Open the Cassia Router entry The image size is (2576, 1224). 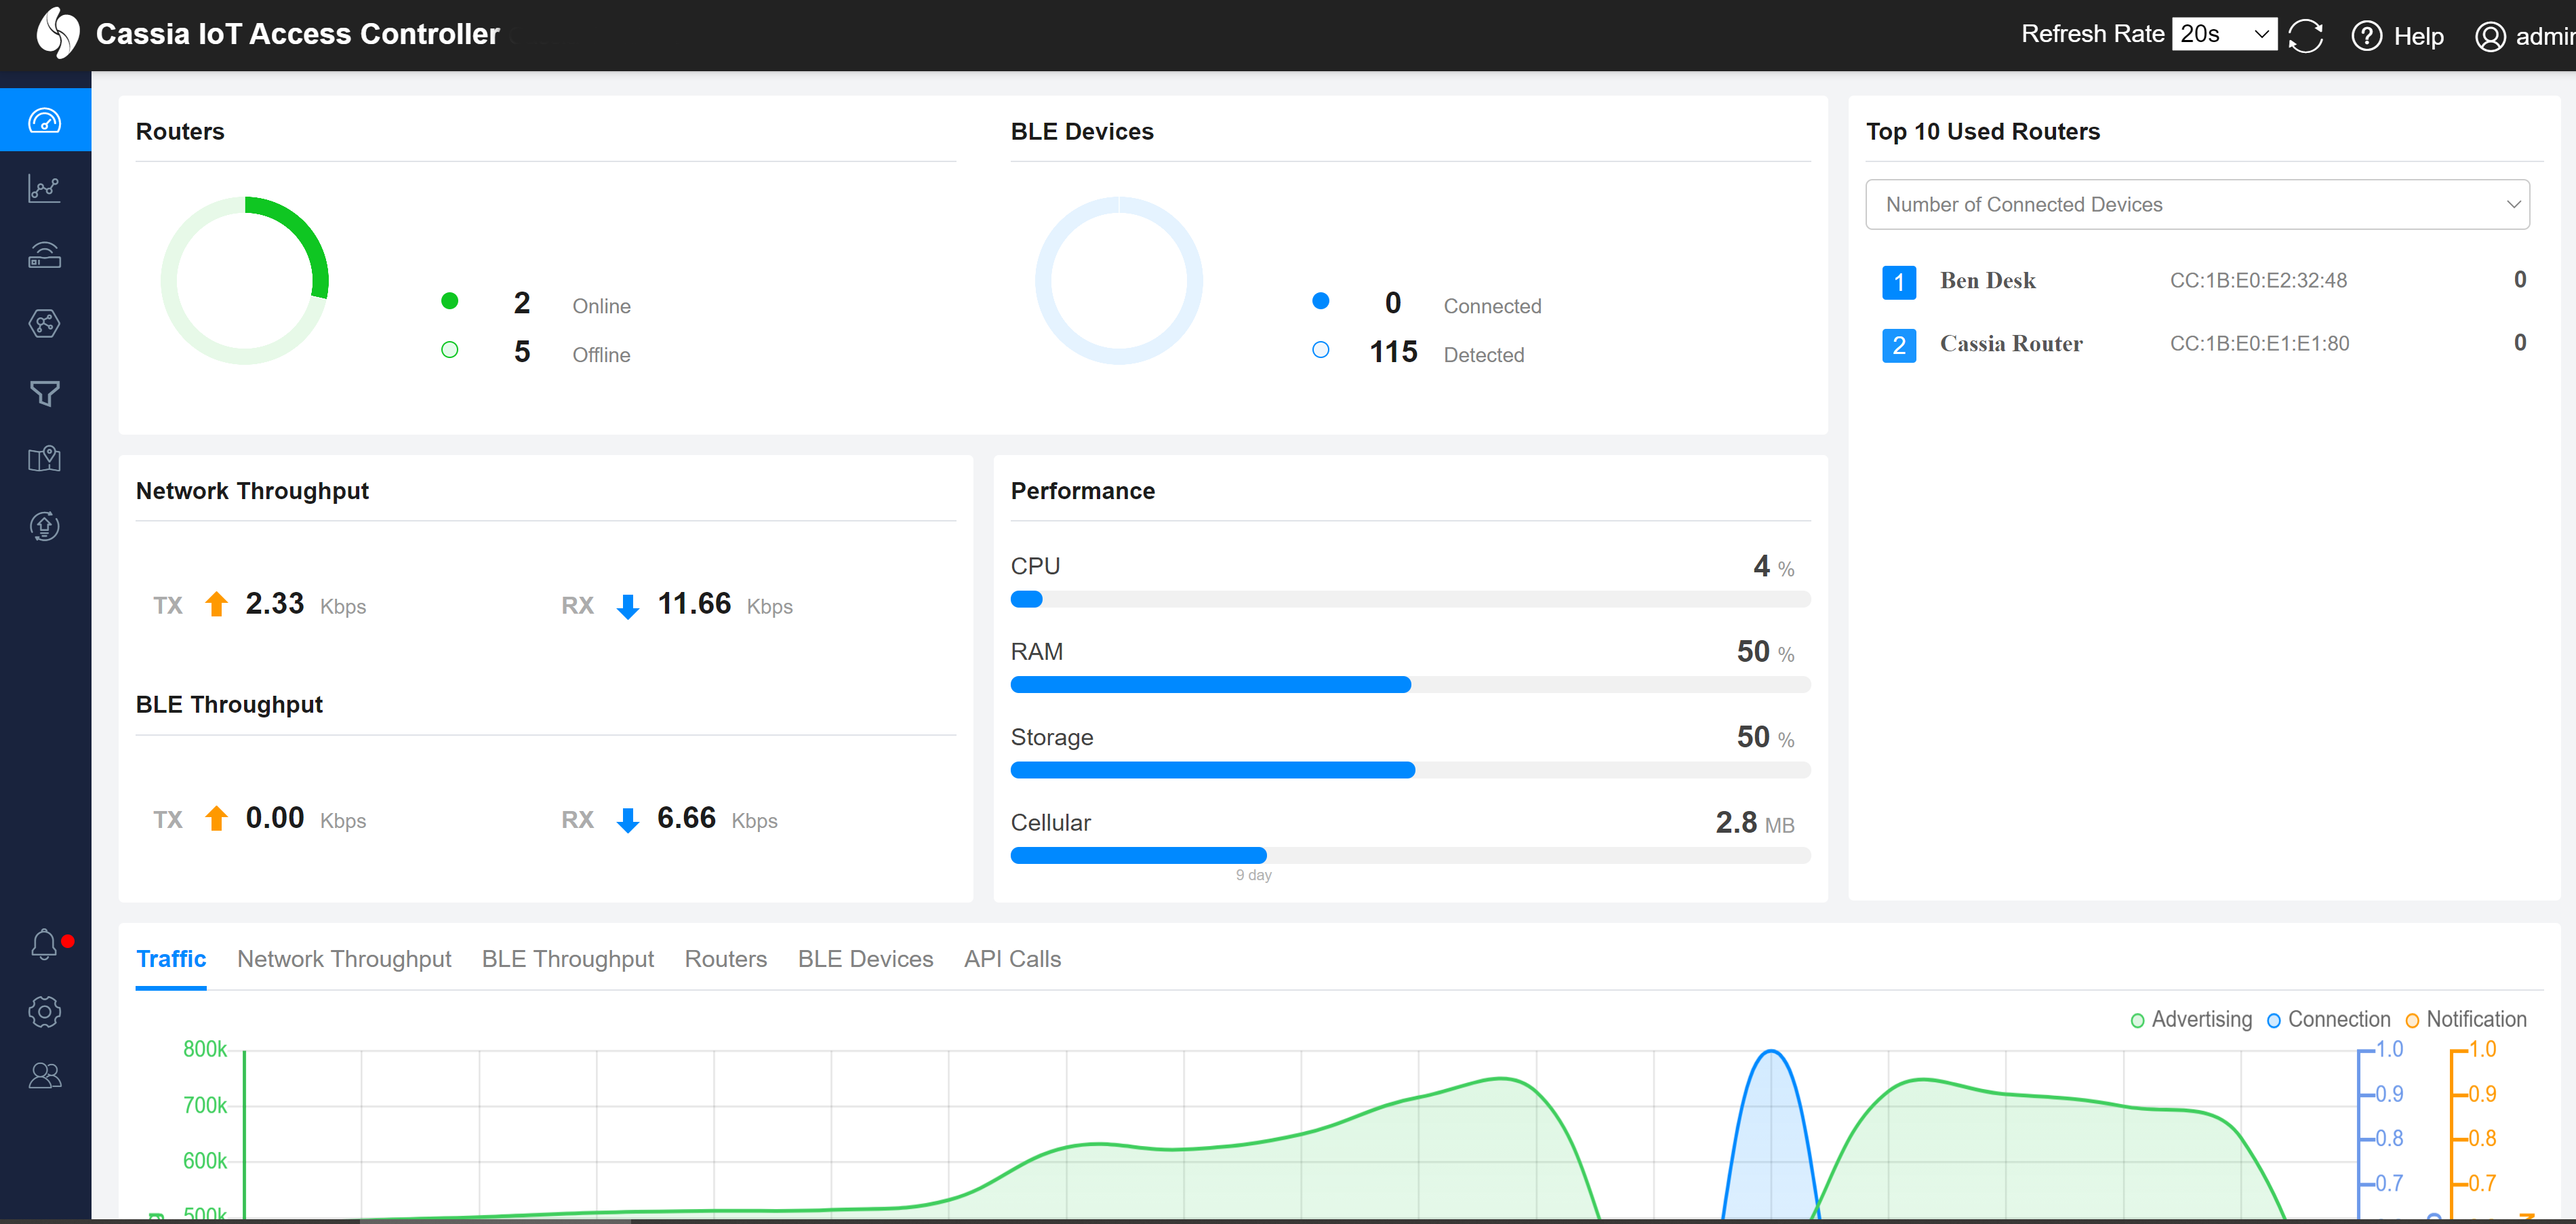tap(2011, 344)
